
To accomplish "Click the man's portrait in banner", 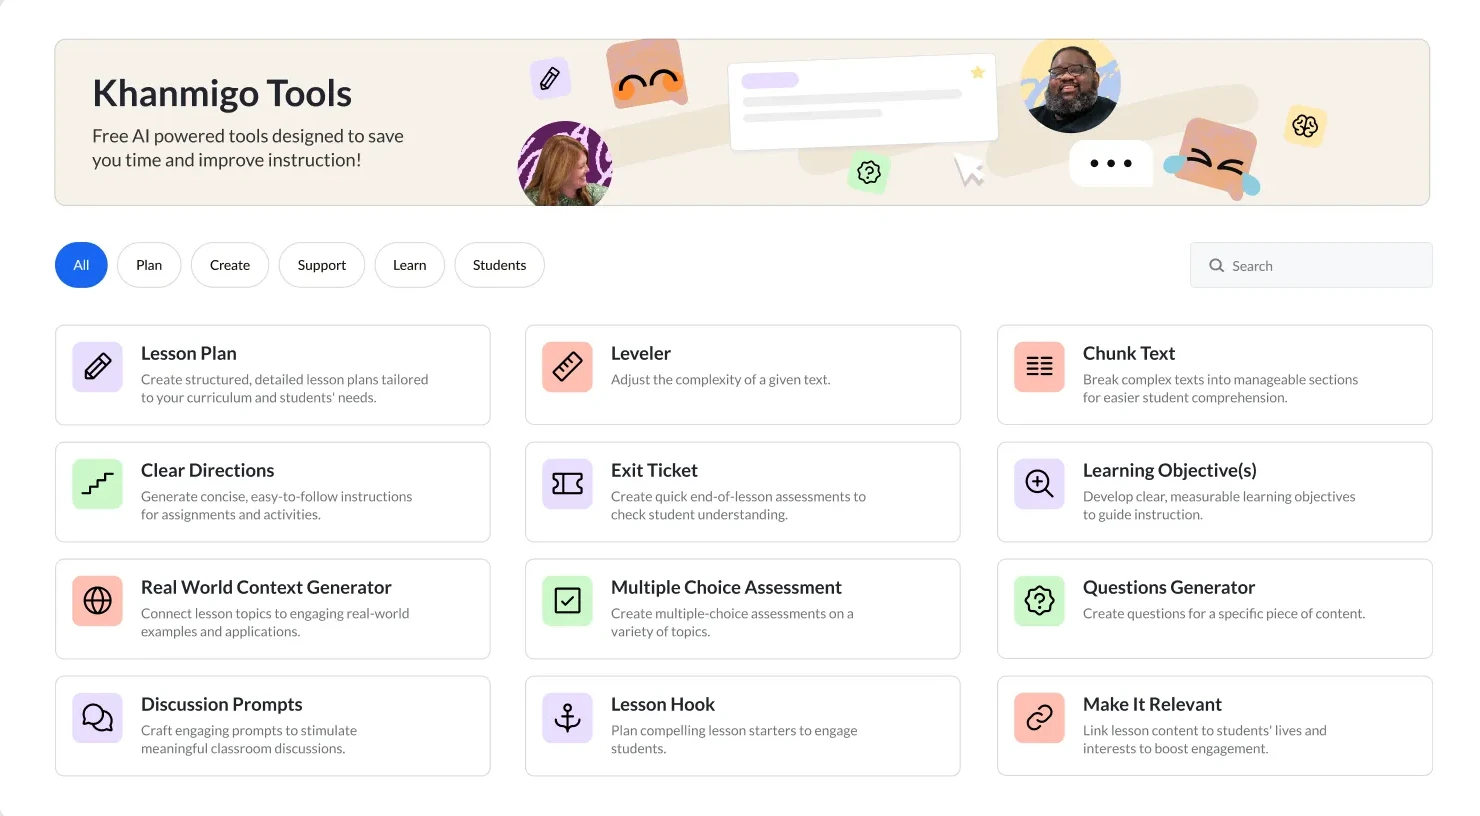I will (x=1070, y=86).
